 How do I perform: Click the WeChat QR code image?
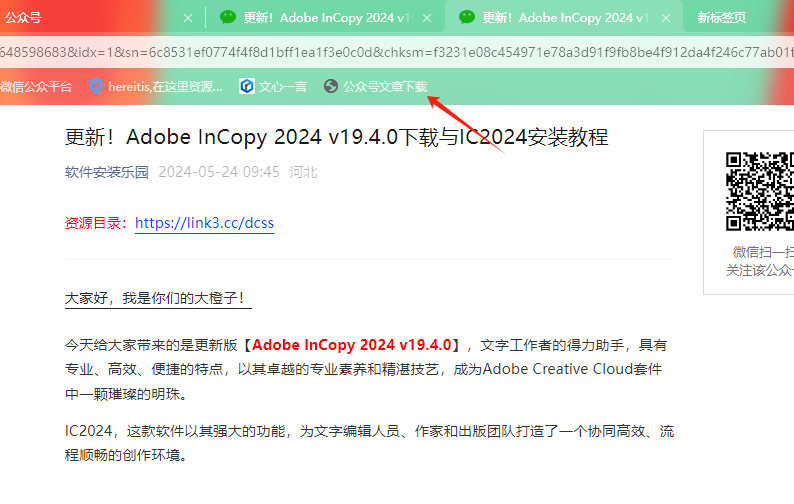click(x=760, y=191)
